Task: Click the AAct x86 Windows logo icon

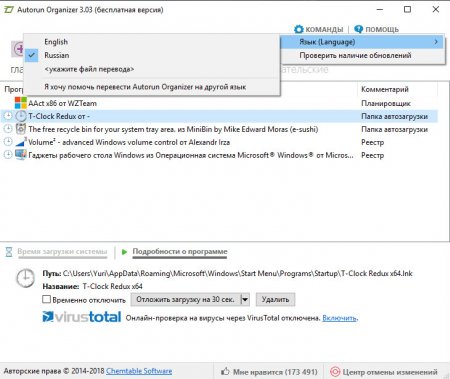Action: pos(21,103)
